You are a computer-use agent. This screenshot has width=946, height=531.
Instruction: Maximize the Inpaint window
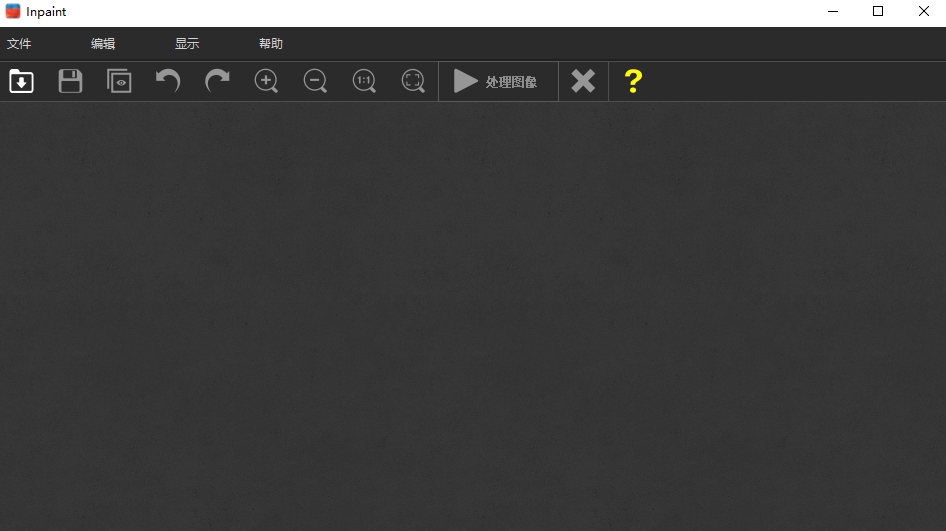click(878, 11)
